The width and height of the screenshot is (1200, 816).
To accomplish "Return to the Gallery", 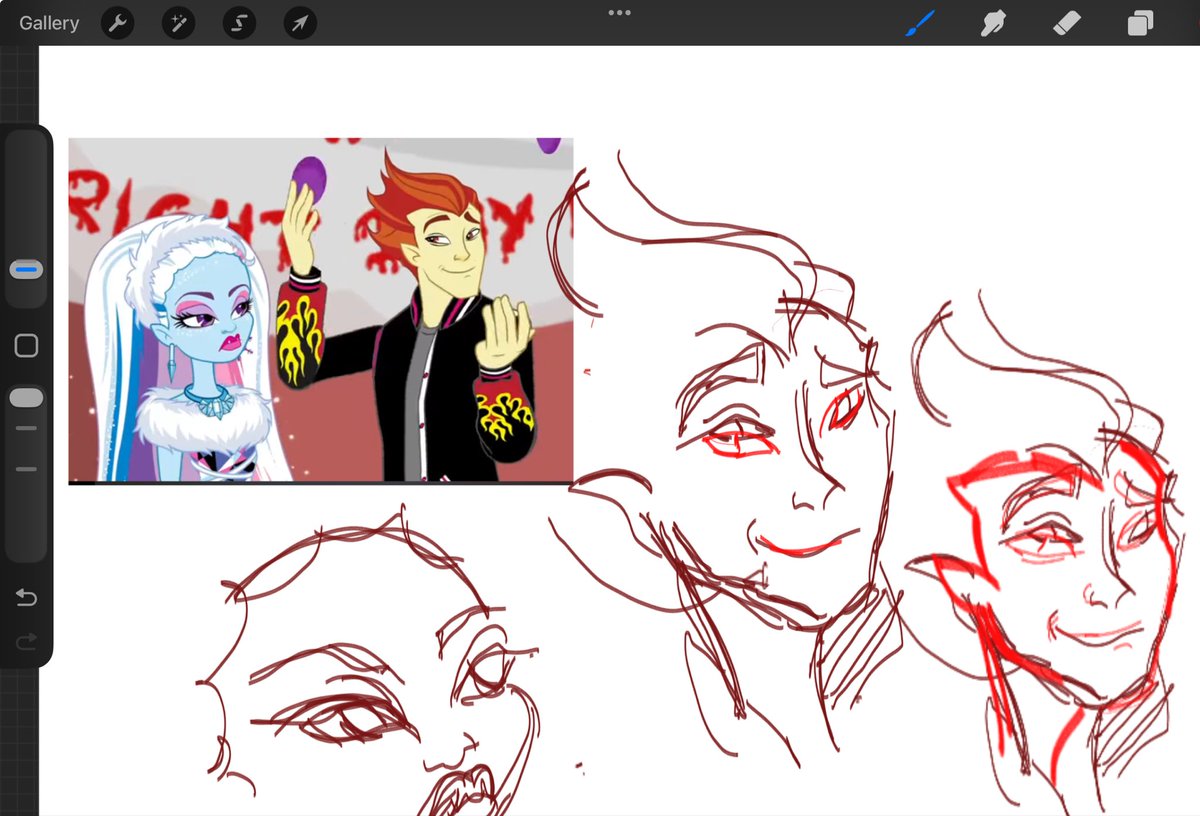I will (x=49, y=23).
